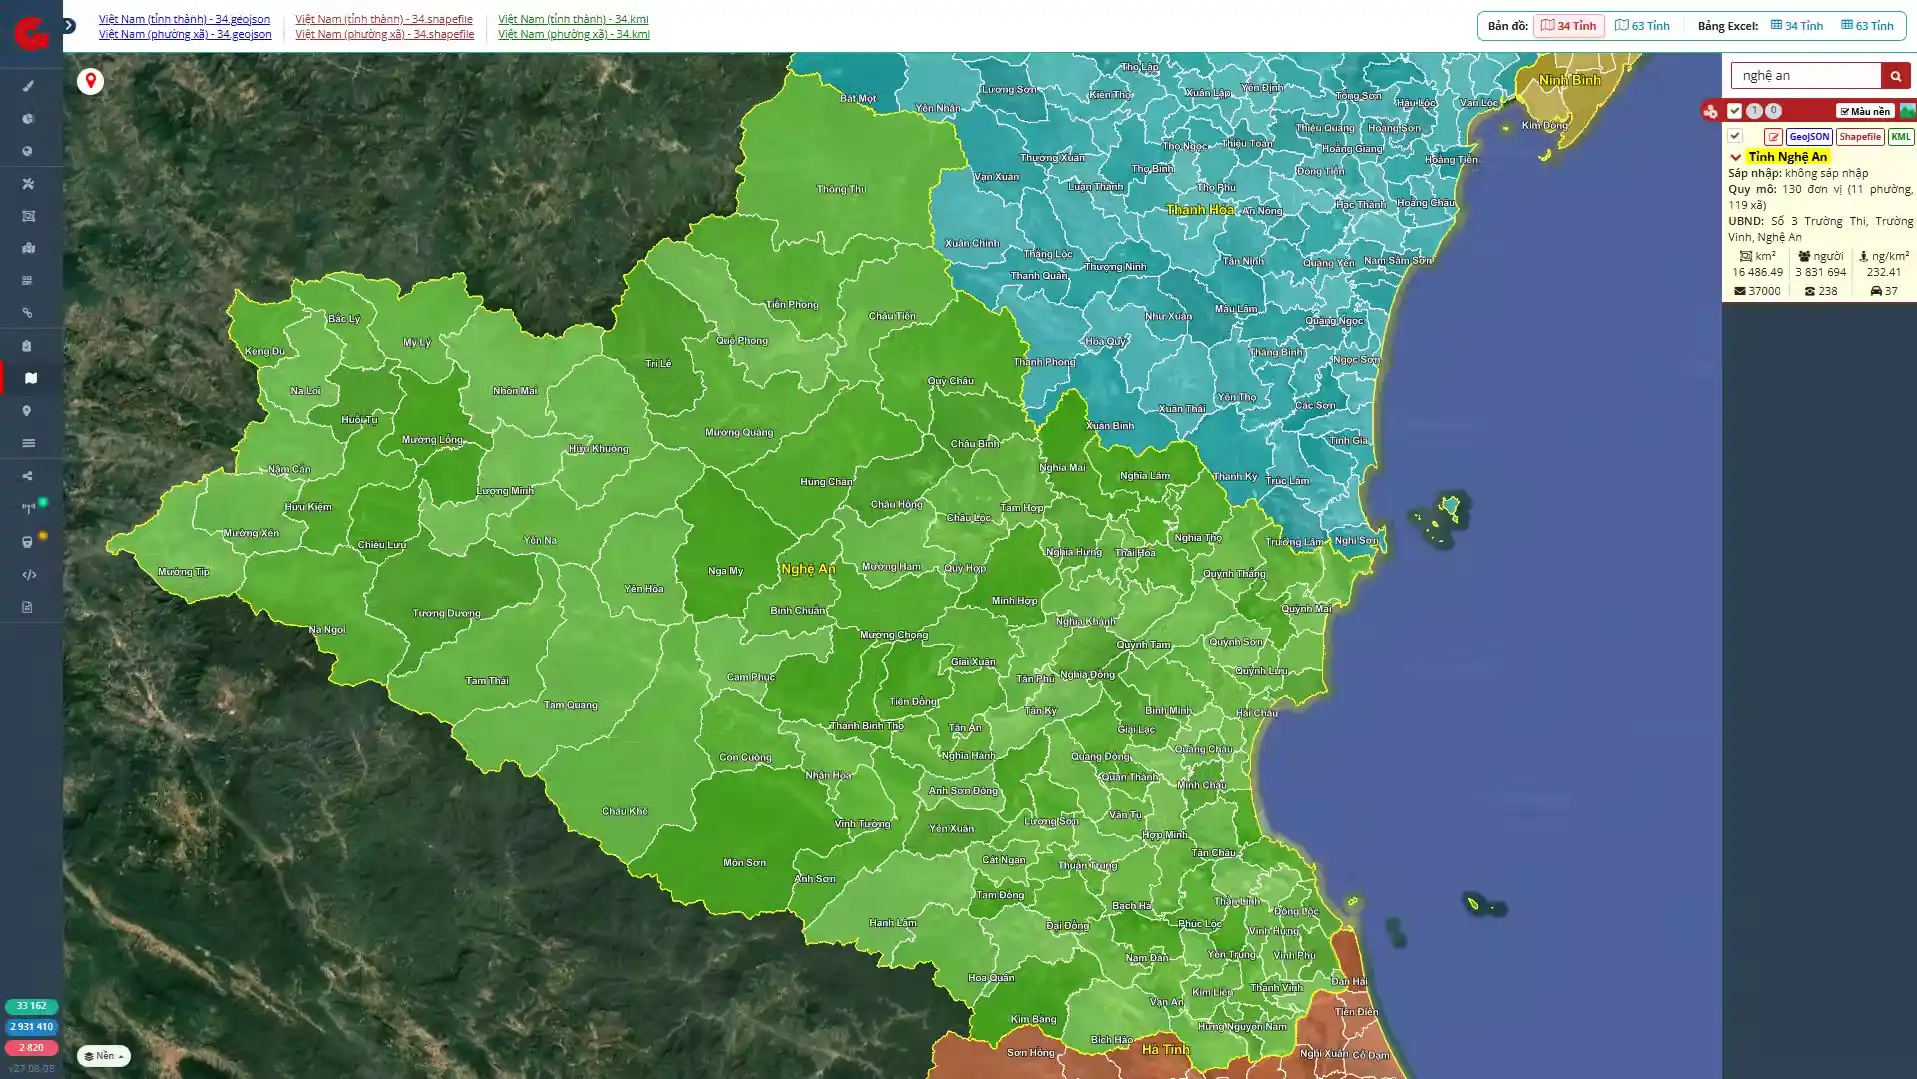Select the 34 Tỉnh map tab
The image size is (1917, 1079).
1568,26
